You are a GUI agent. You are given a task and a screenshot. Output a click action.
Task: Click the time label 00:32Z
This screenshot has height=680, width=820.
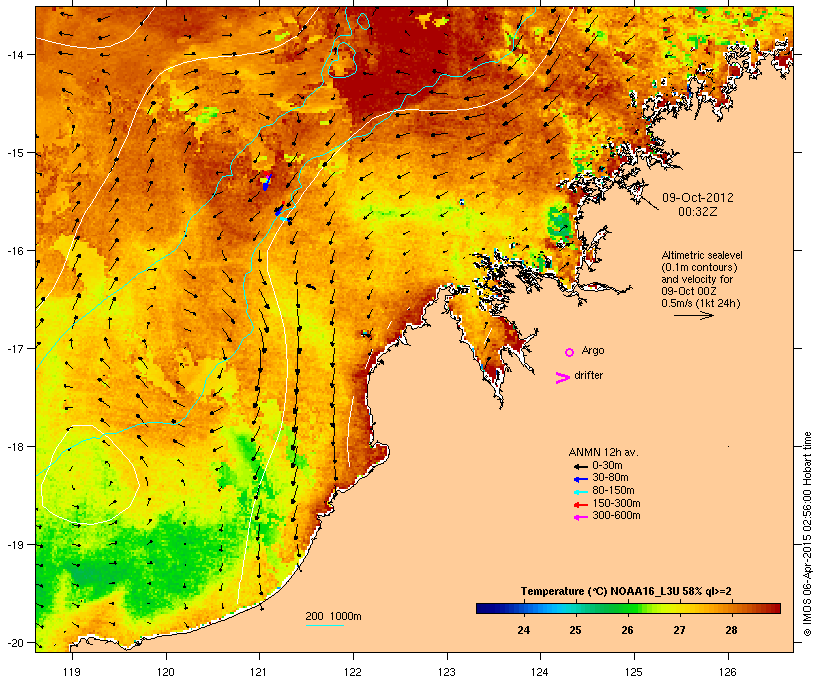[x=698, y=212]
